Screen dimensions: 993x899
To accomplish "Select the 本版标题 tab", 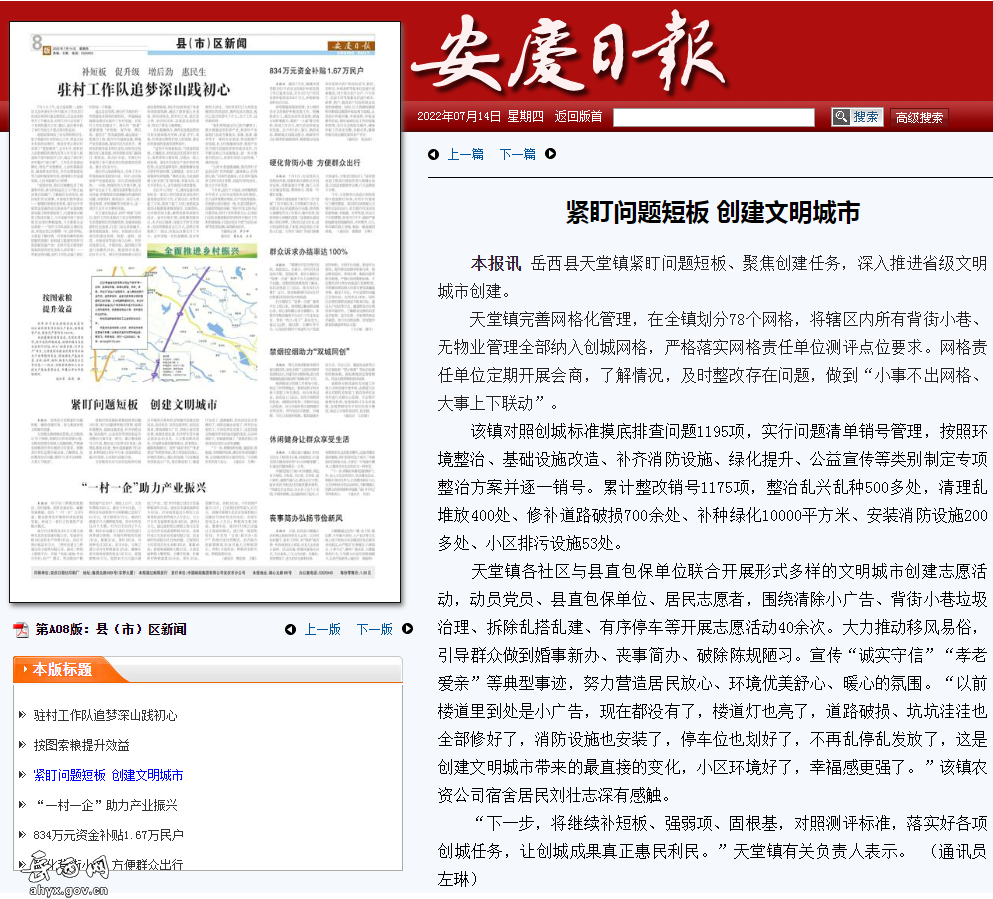I will (62, 670).
